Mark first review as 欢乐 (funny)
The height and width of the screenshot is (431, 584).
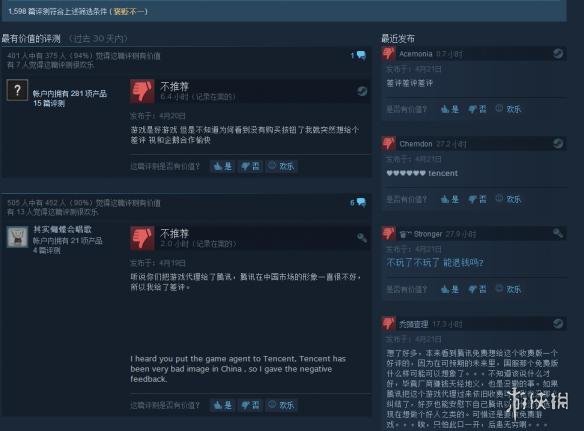coord(281,166)
